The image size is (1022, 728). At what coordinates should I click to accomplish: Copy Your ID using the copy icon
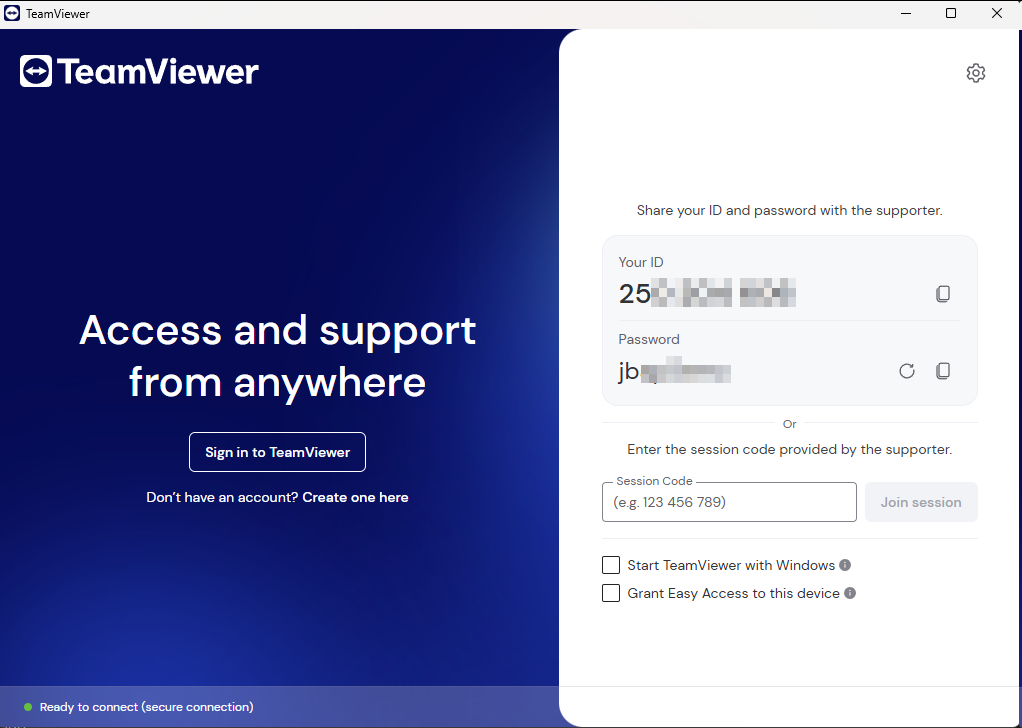coord(942,294)
